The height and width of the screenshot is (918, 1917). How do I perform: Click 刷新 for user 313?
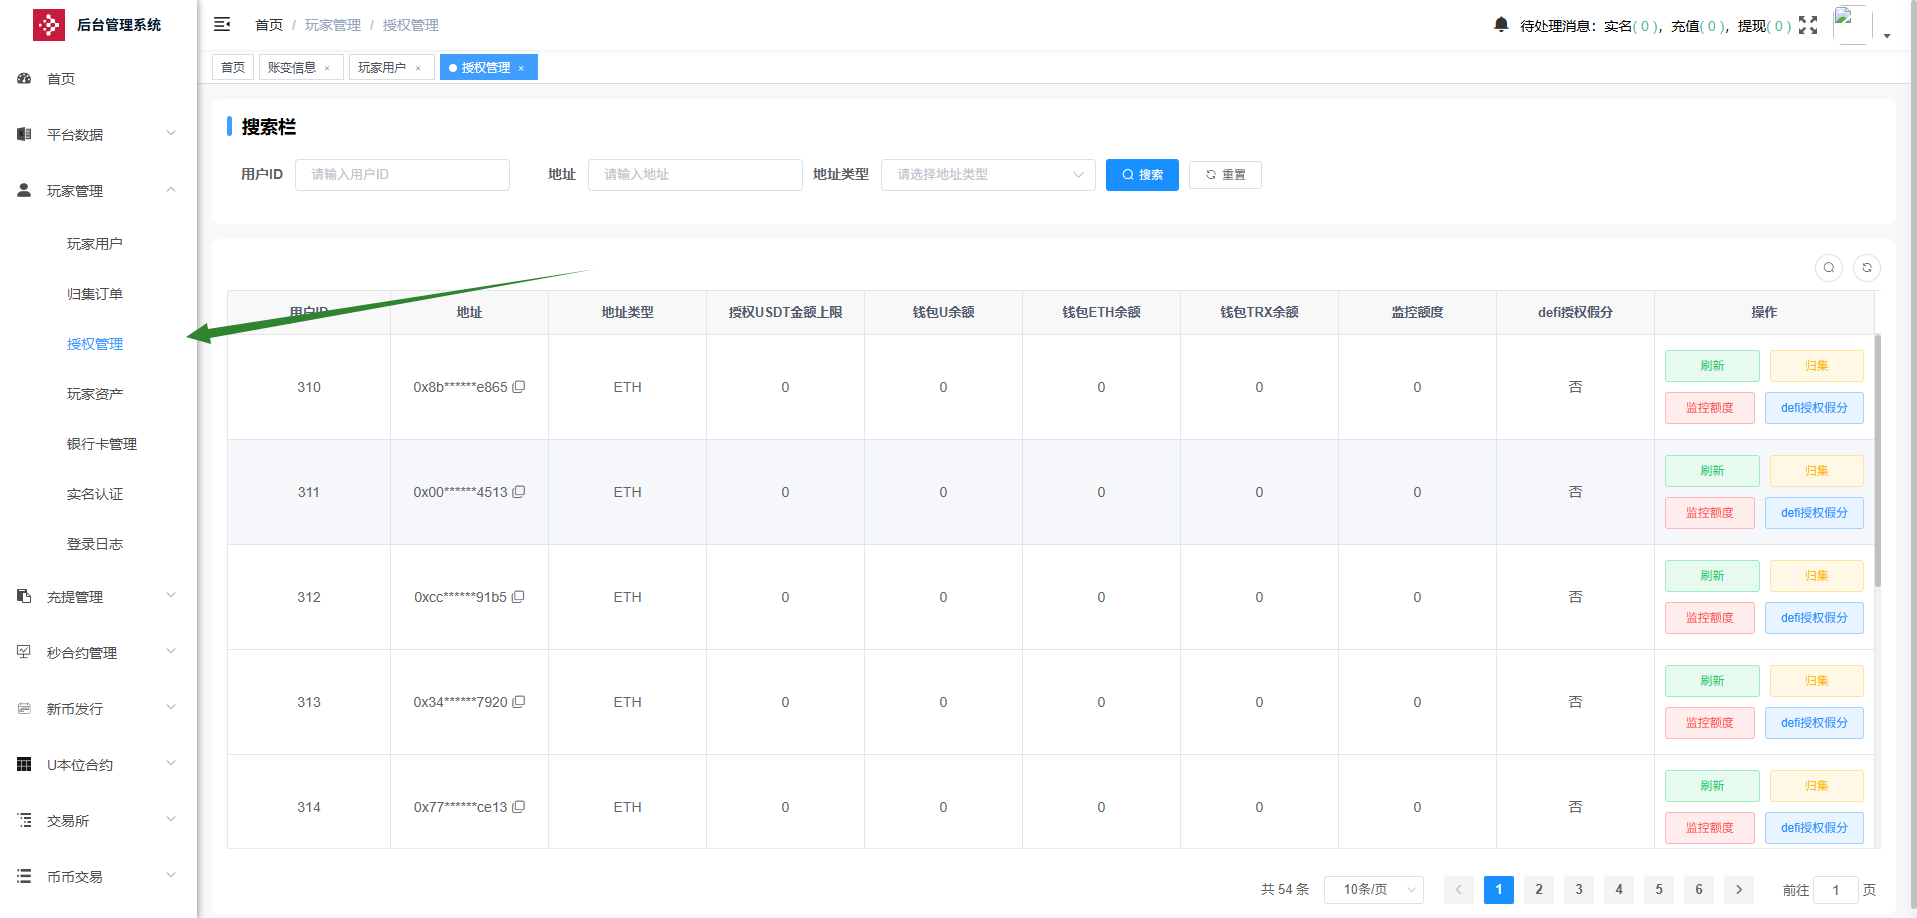tap(1712, 681)
